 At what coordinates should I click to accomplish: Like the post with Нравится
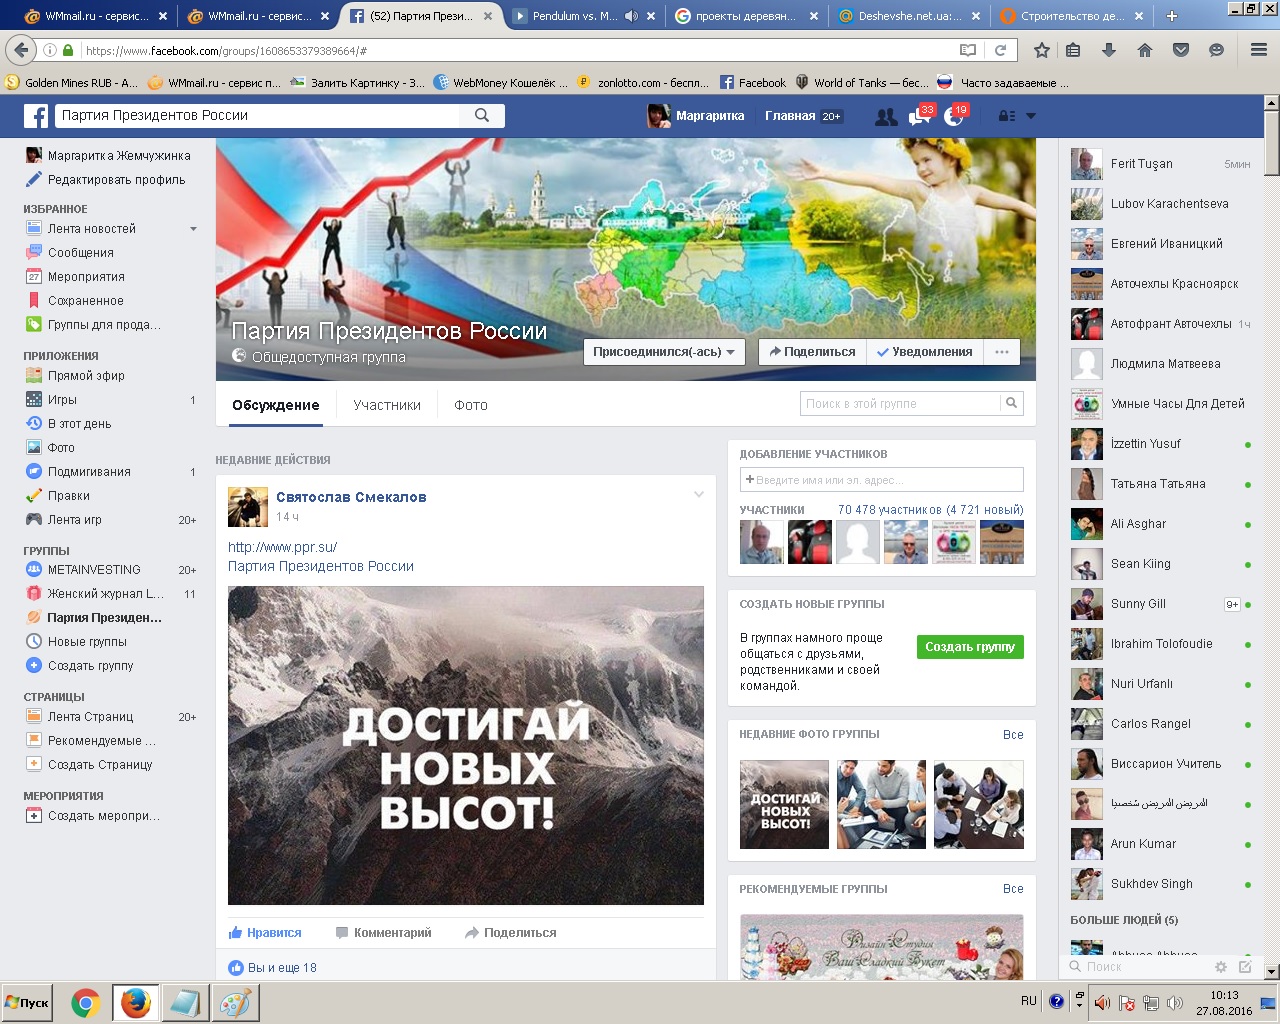tap(265, 933)
